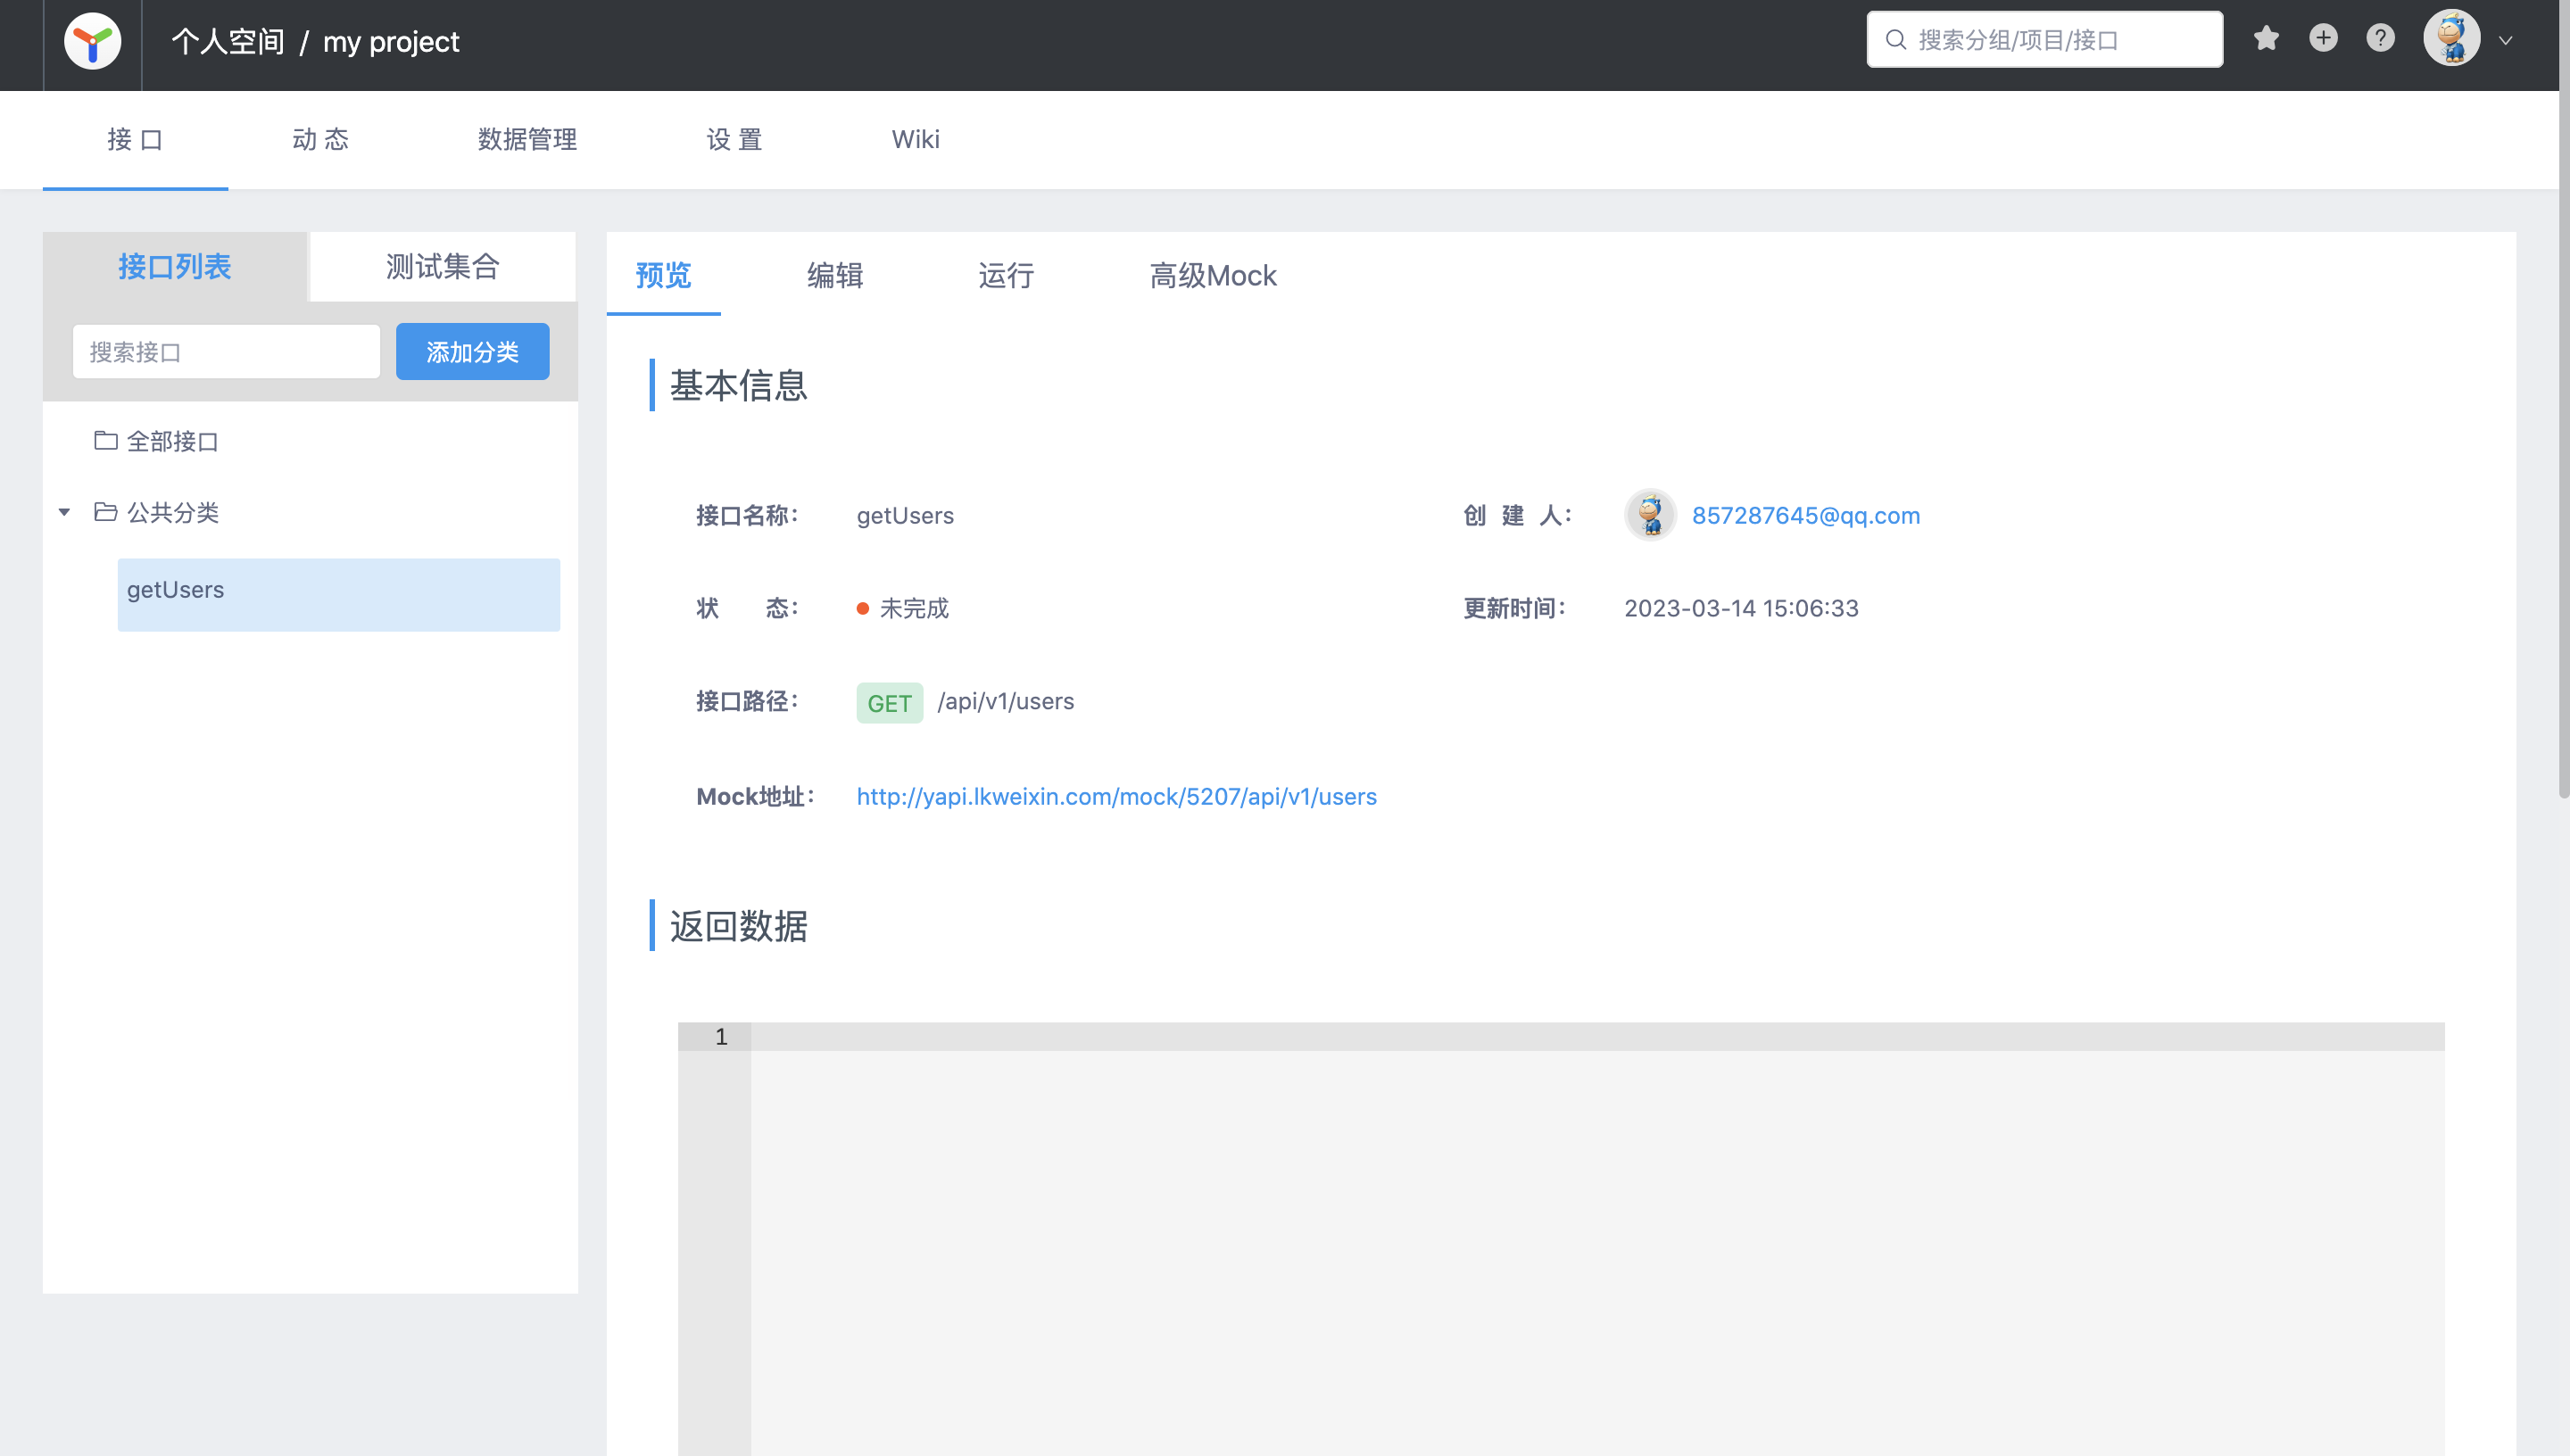The height and width of the screenshot is (1456, 2570).
Task: Open the Mock地址 URL link
Action: pyautogui.click(x=1115, y=796)
